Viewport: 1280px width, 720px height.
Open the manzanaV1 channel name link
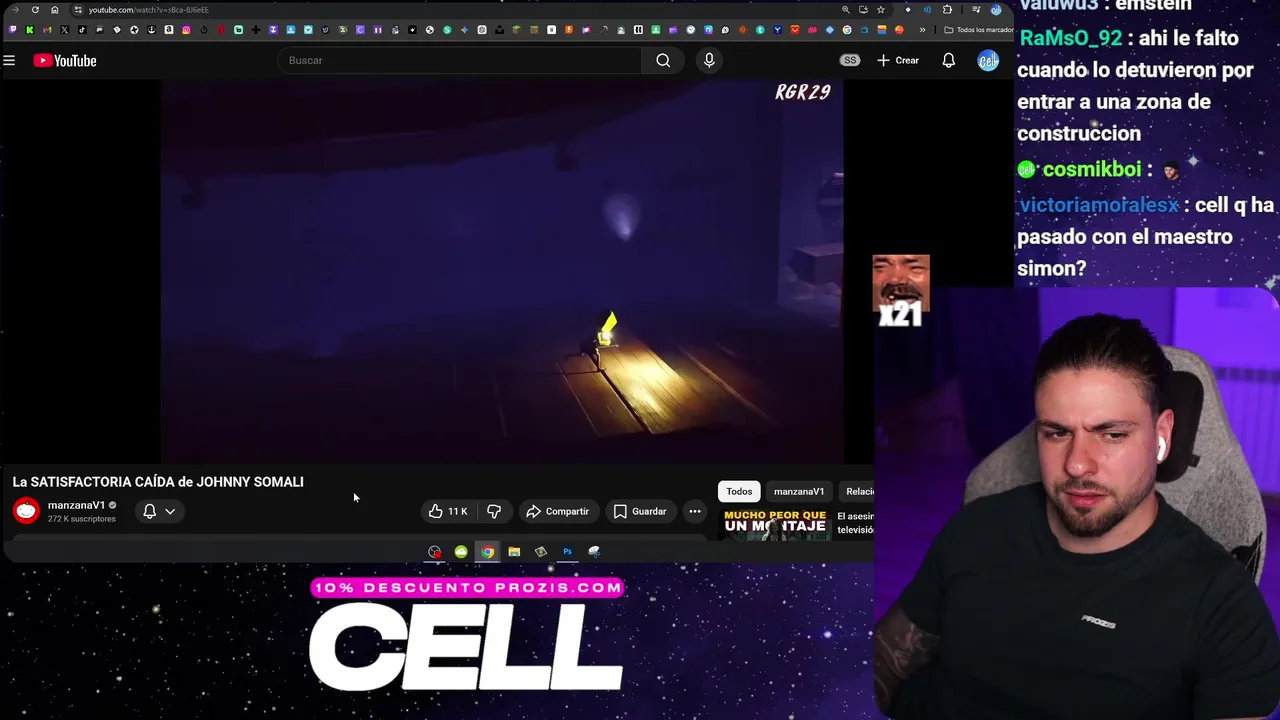[x=76, y=505]
